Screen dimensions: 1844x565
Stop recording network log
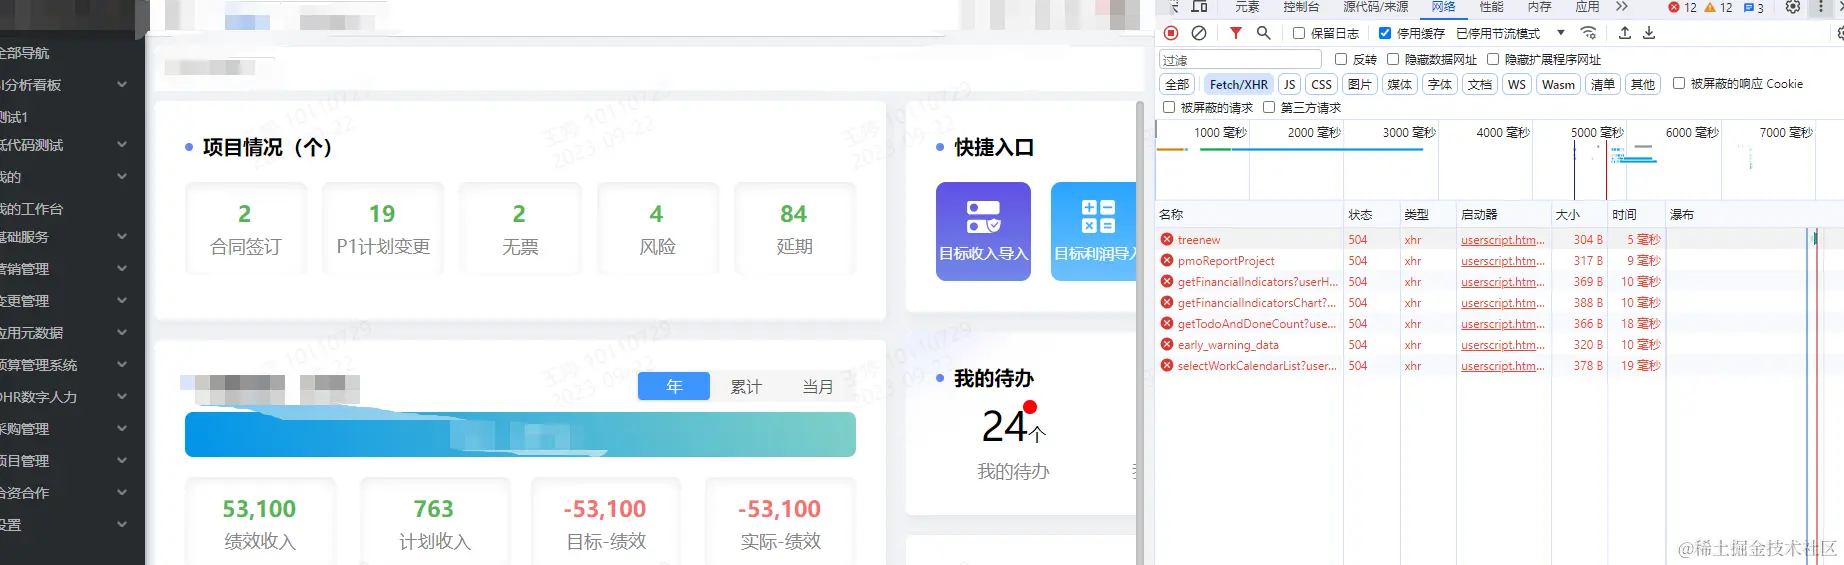point(1171,33)
